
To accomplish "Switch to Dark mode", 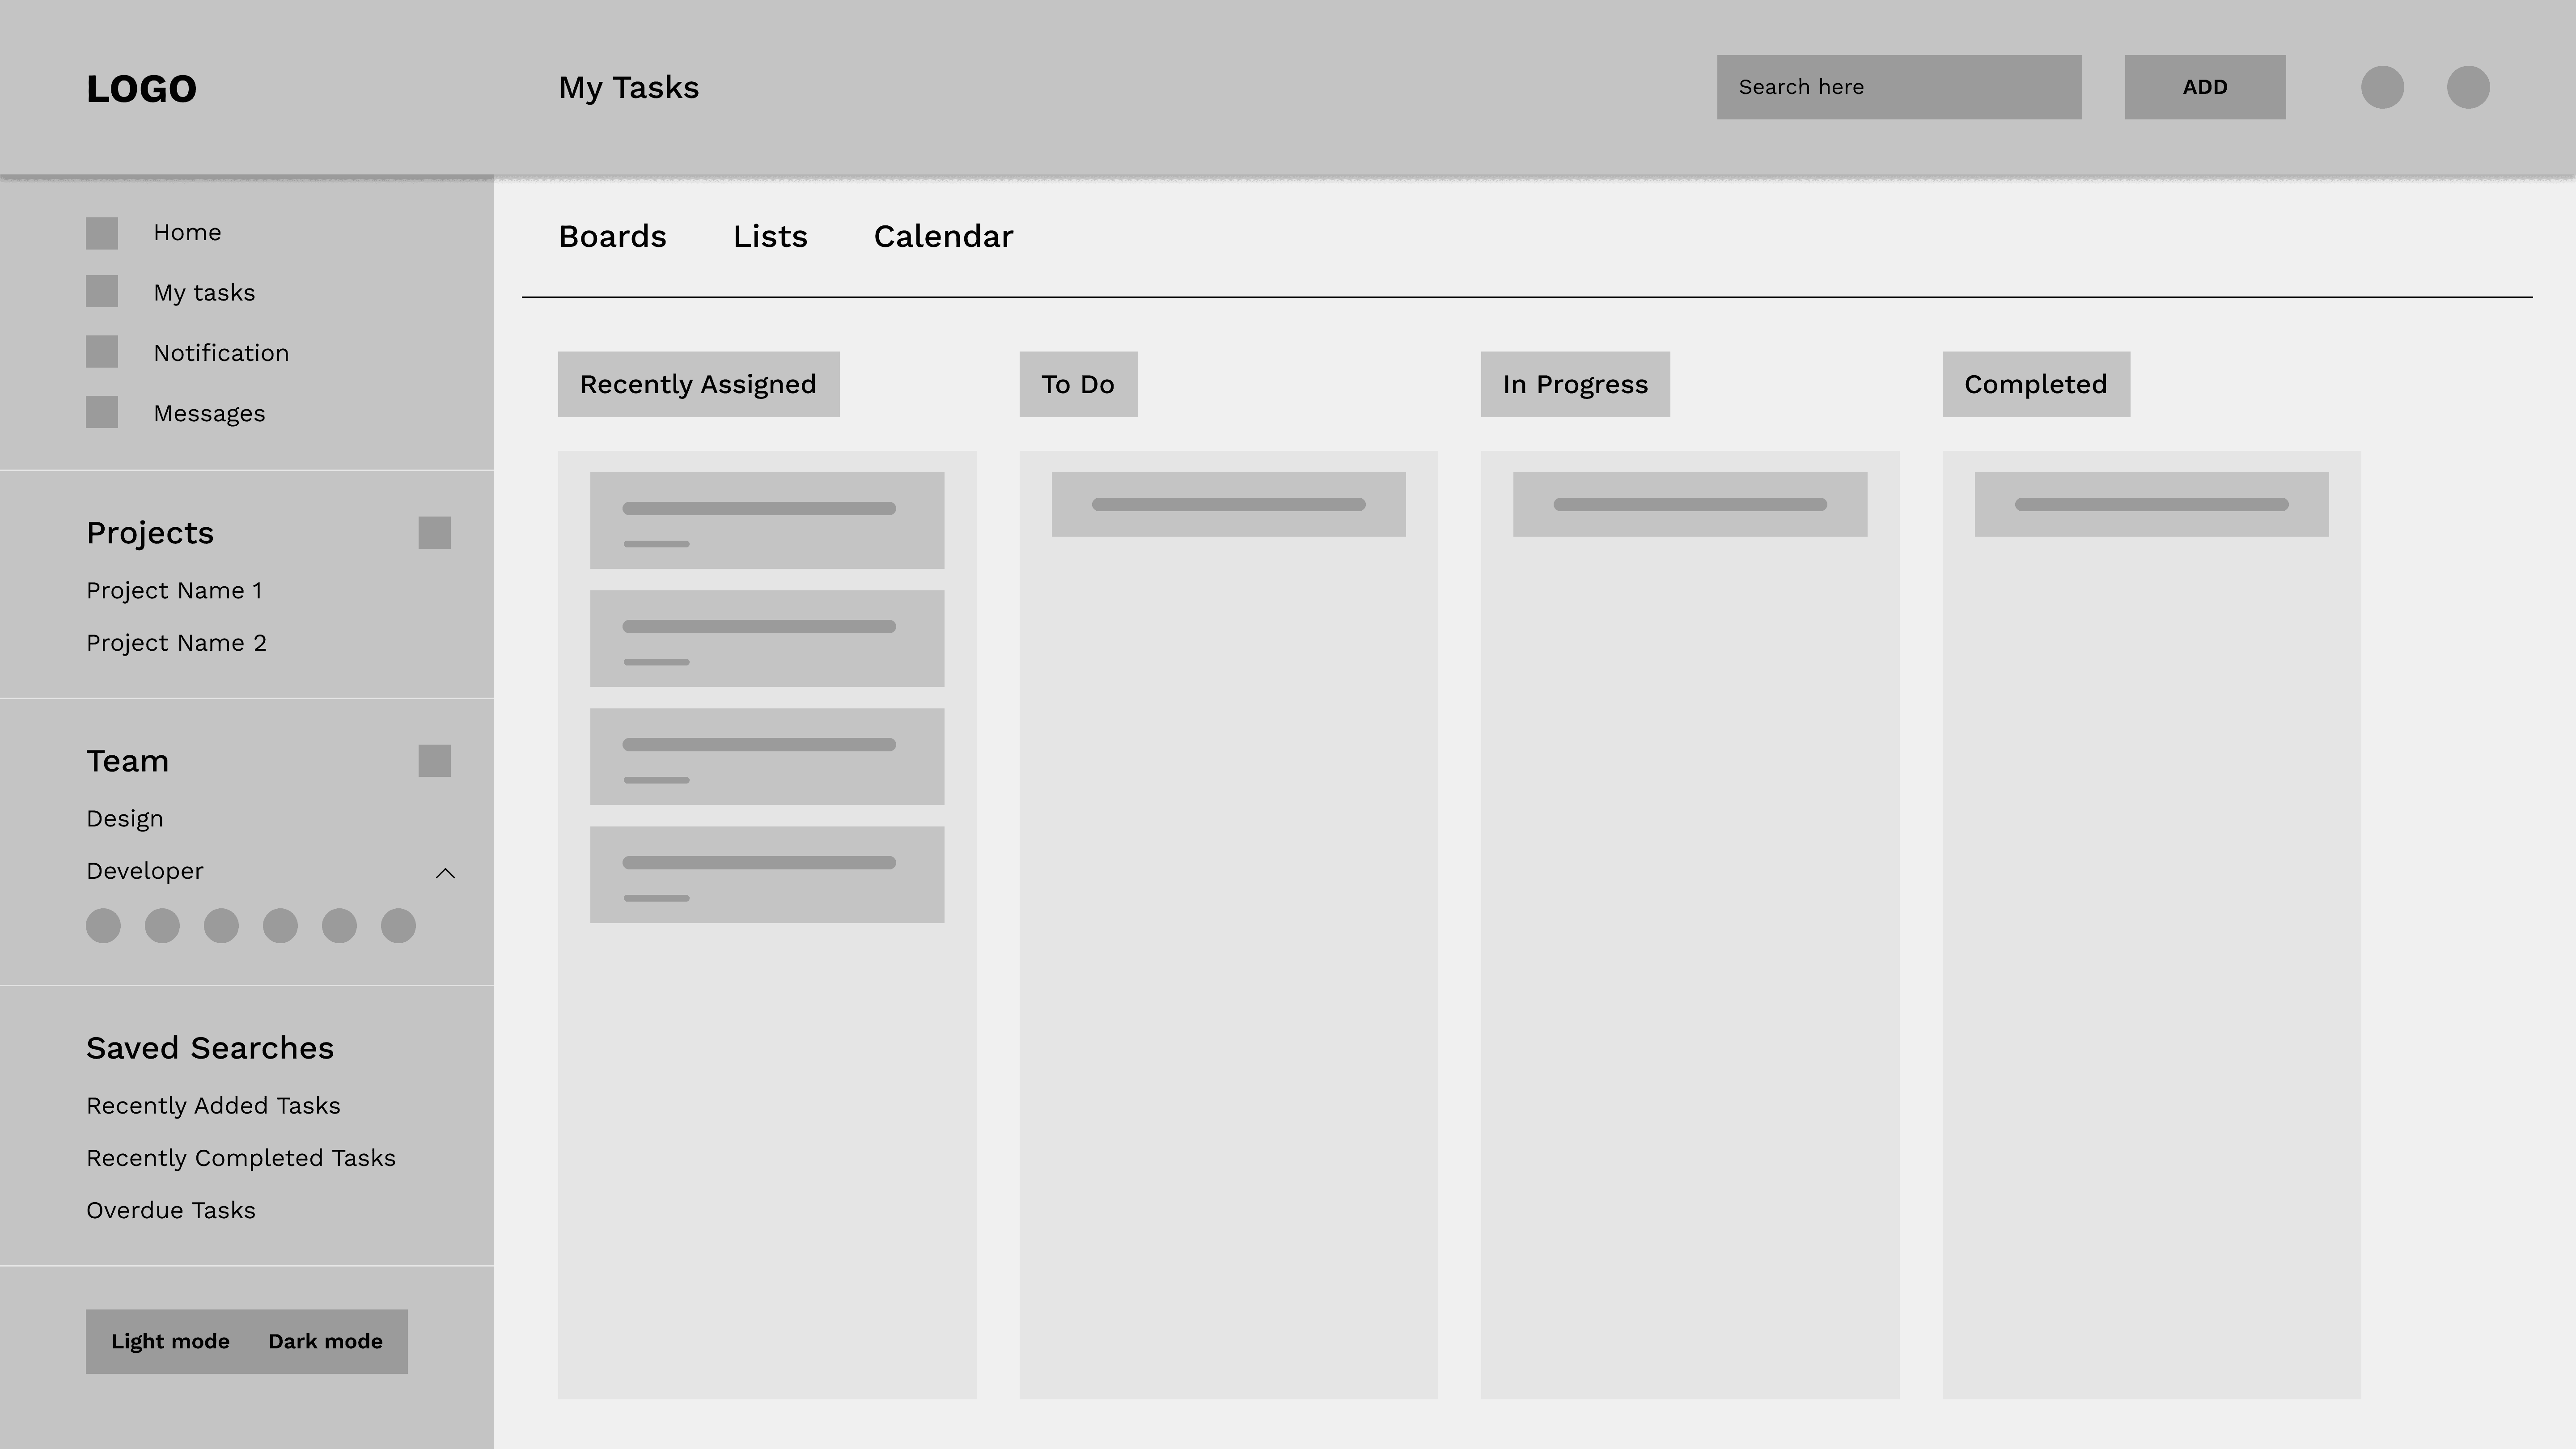I will click(325, 1342).
